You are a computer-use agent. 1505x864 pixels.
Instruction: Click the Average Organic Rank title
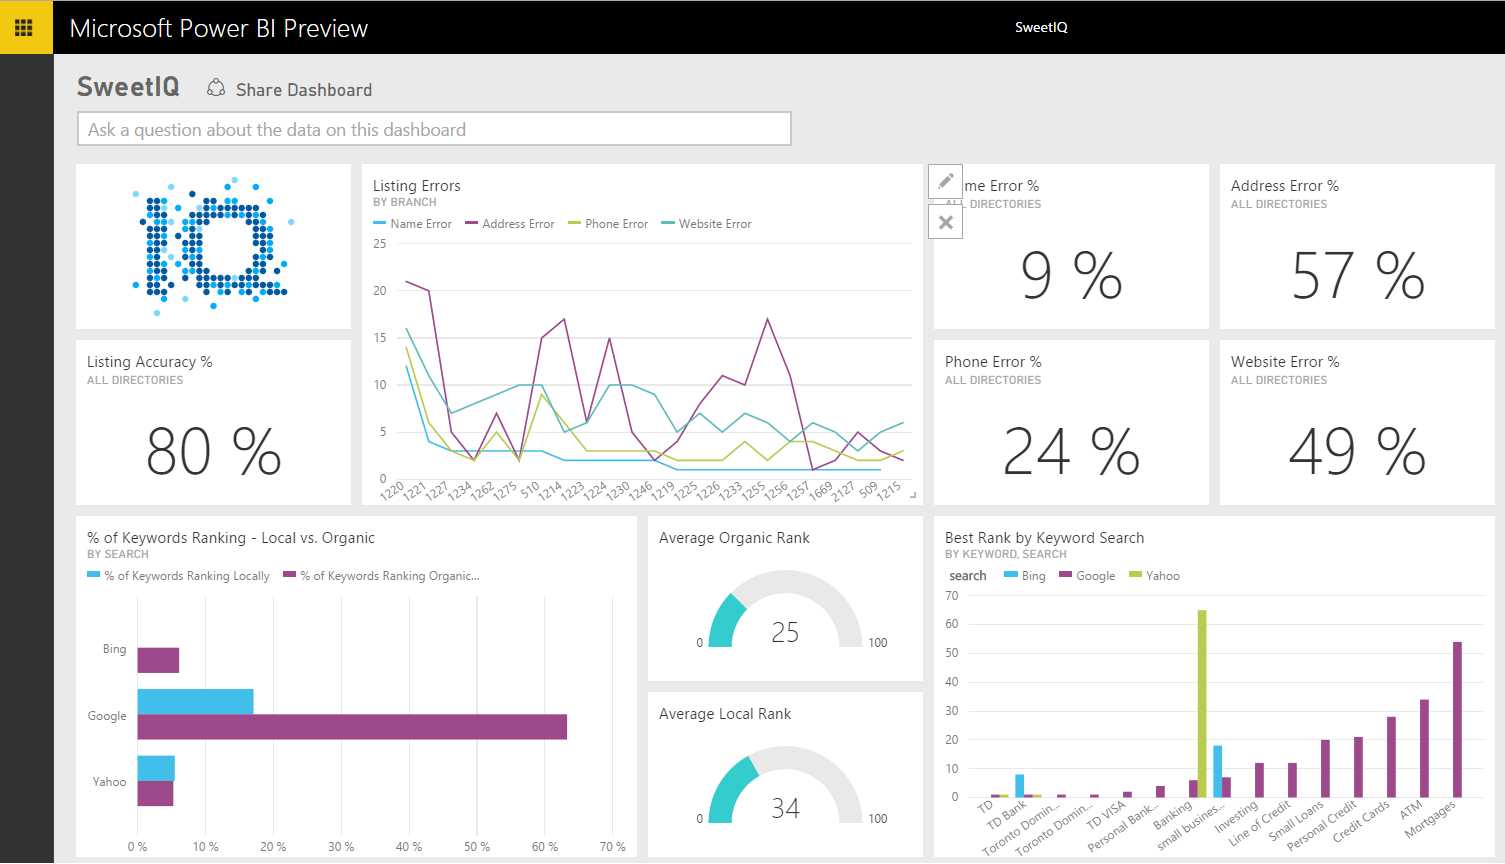click(734, 538)
